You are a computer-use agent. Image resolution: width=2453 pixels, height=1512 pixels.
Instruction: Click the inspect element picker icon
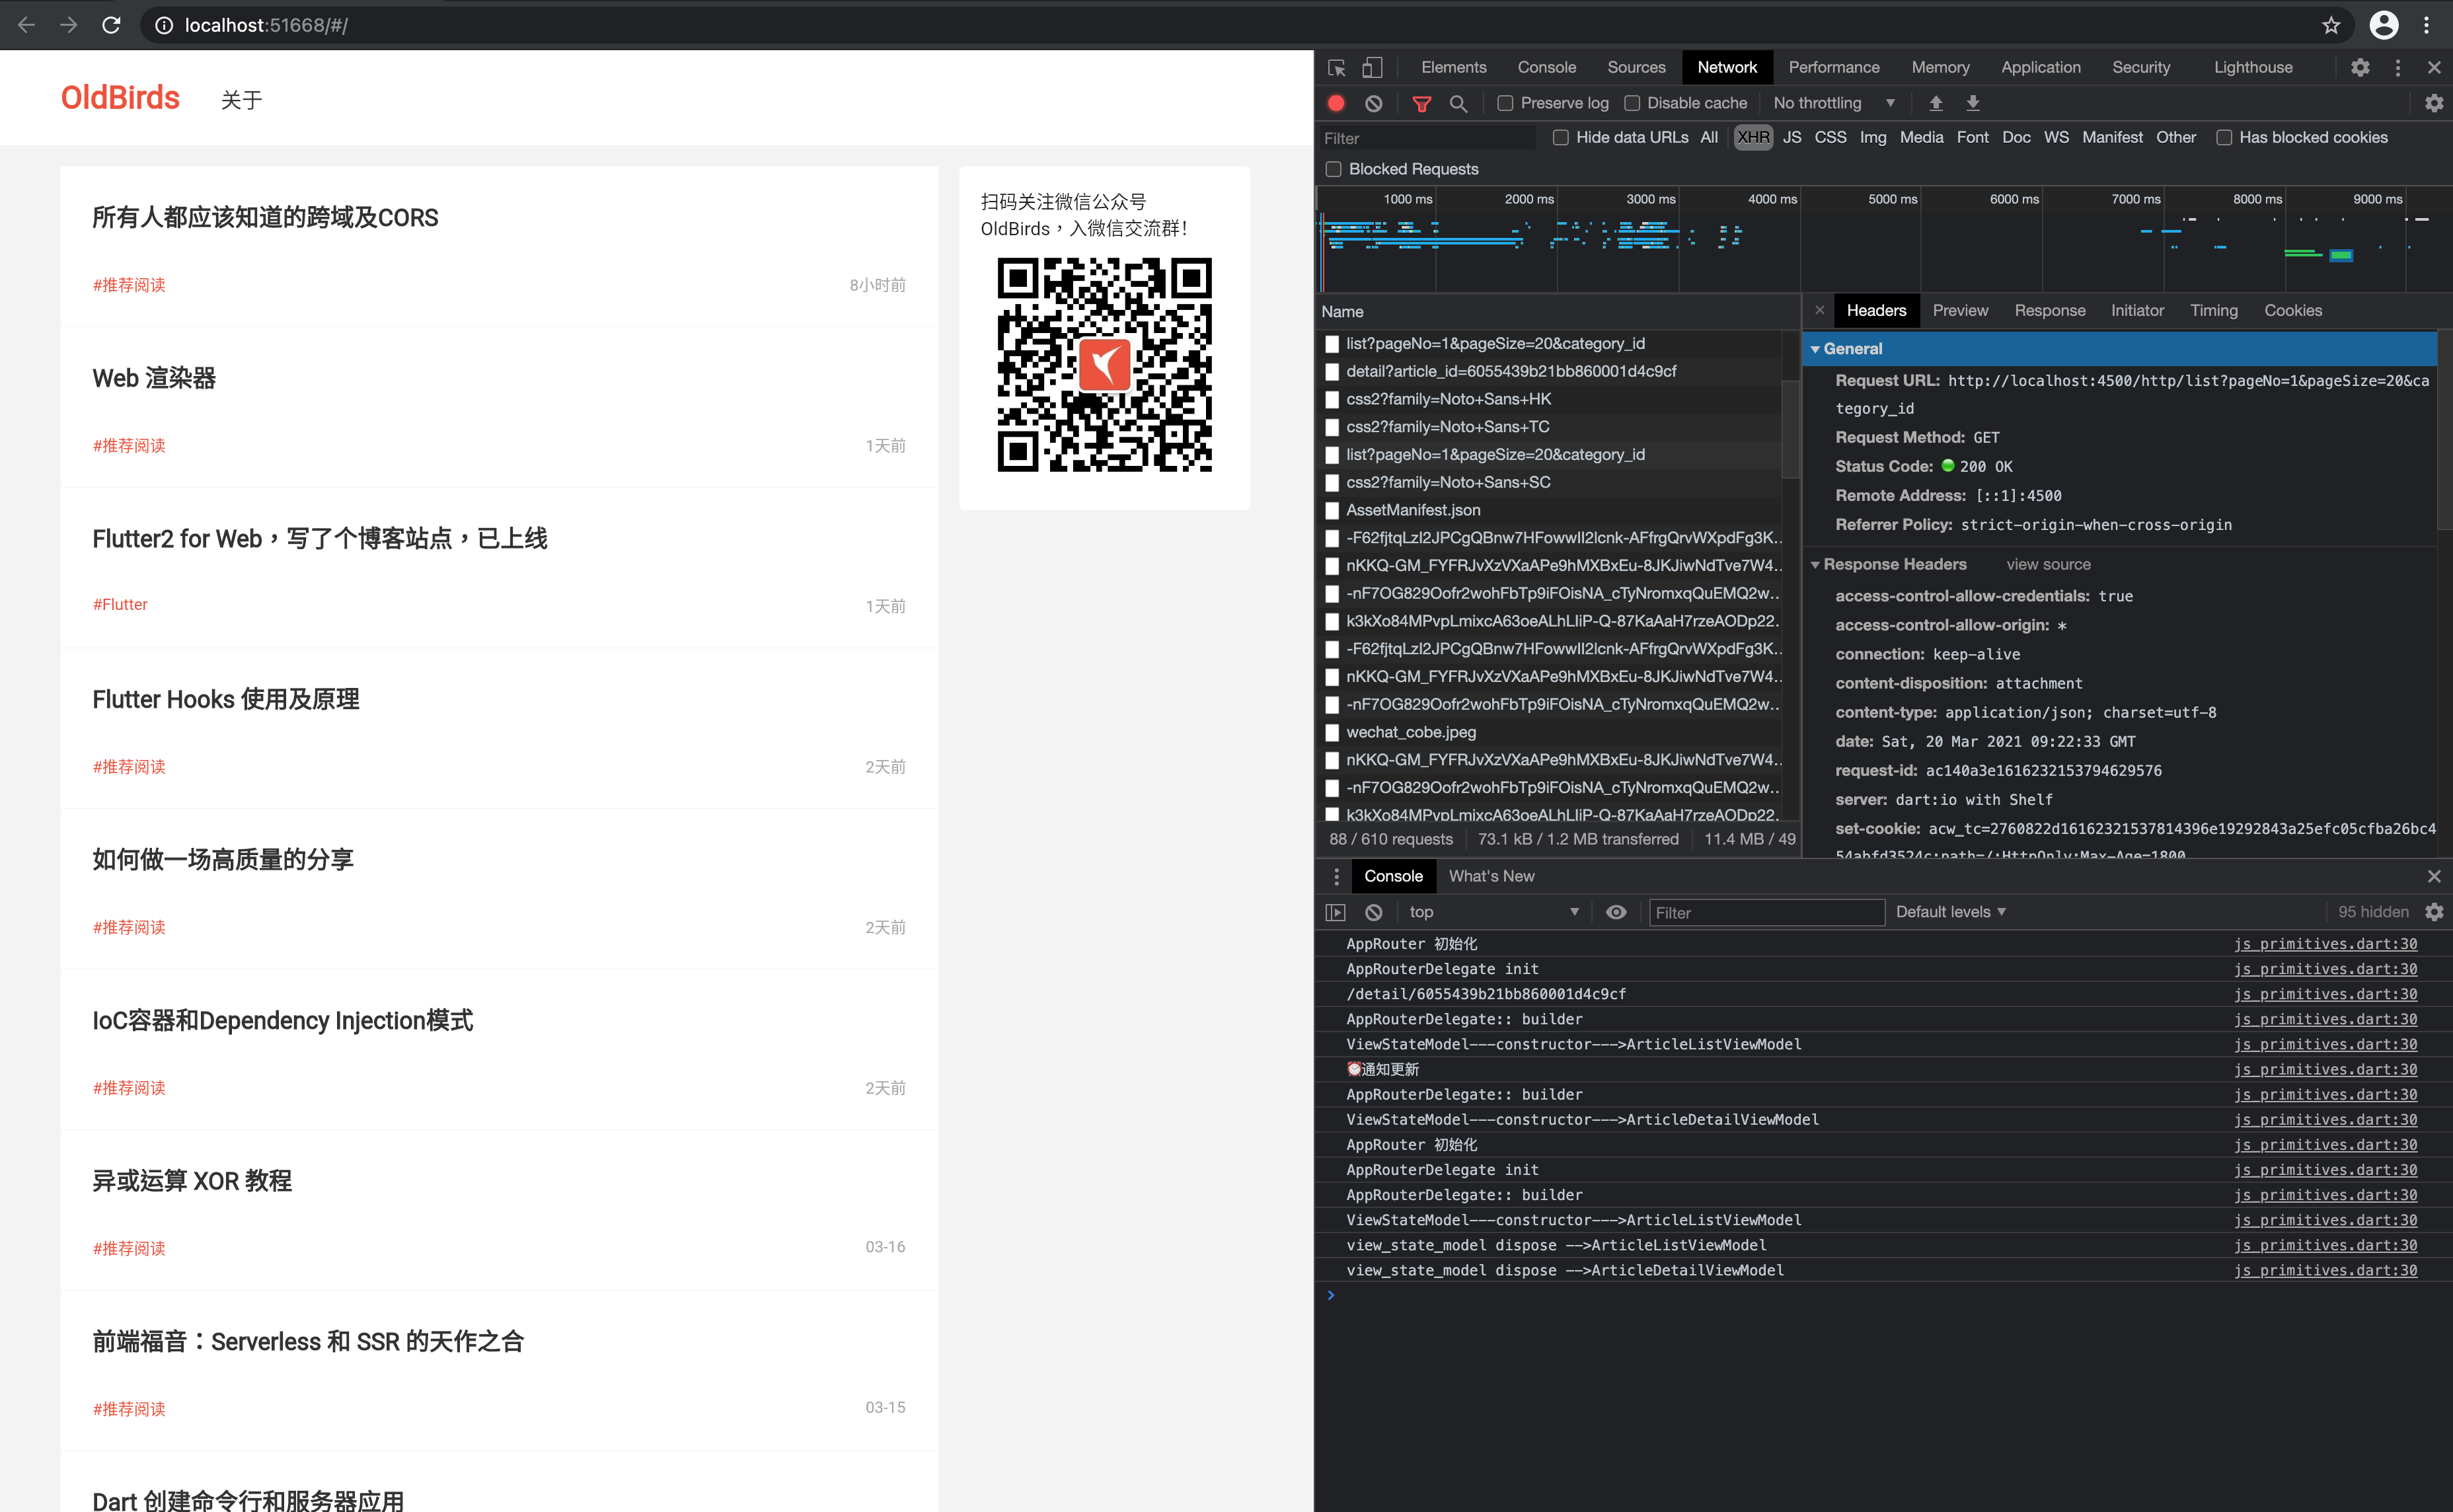(1336, 67)
